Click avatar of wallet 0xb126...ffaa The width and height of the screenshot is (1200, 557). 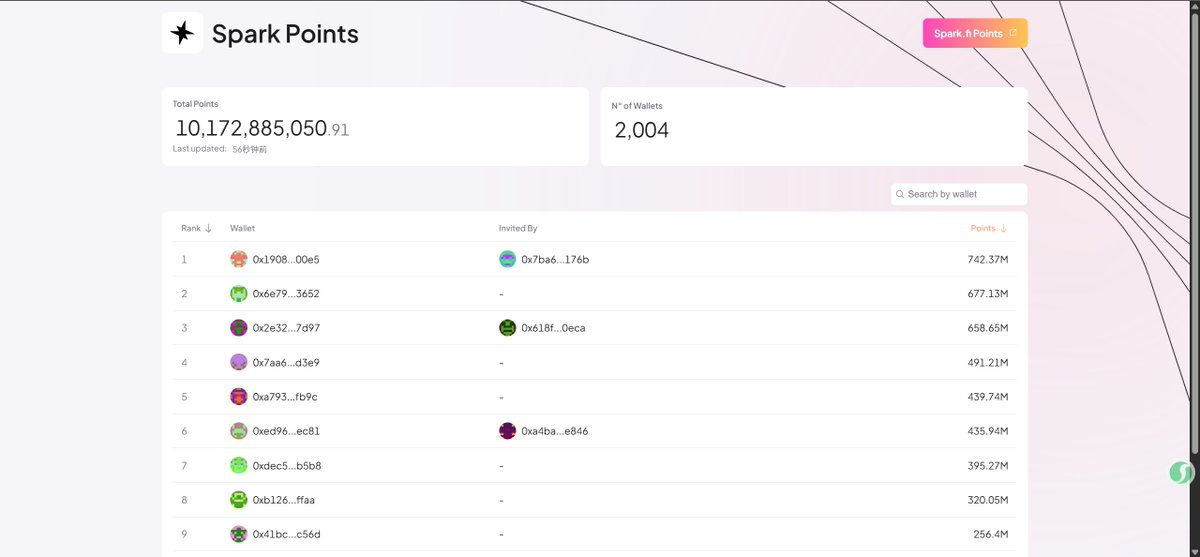pos(238,500)
